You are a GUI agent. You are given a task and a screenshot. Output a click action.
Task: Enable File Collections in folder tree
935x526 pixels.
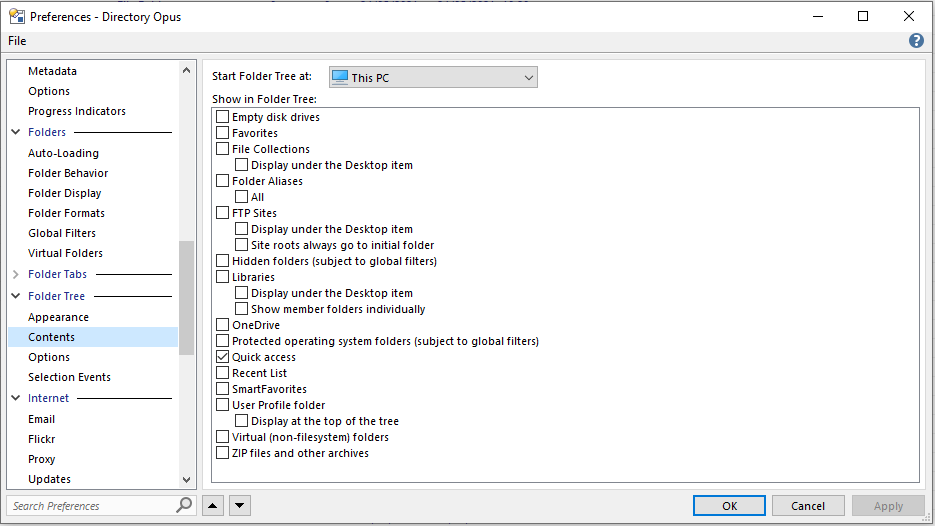point(222,148)
